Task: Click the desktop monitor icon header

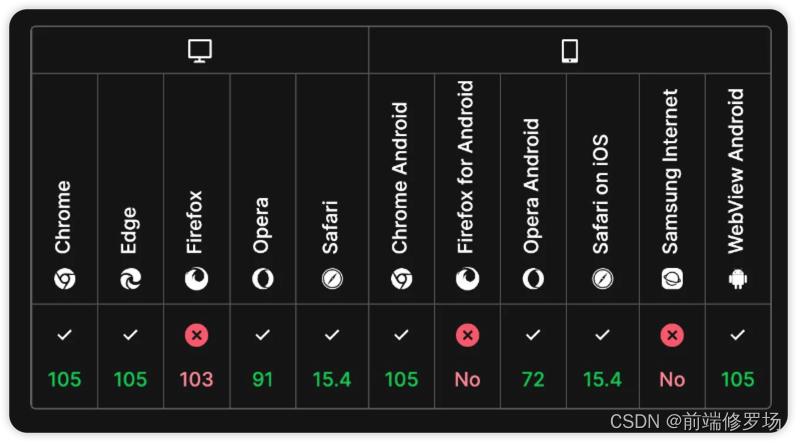Action: pos(200,51)
